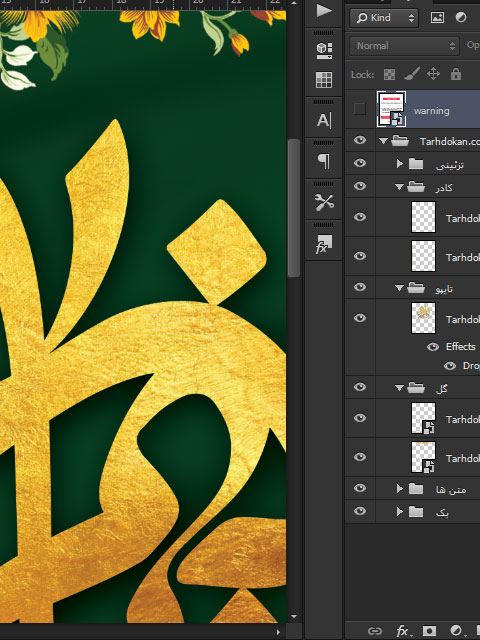Open the Character panel icon
Screen dimensions: 480x640
click(324, 120)
